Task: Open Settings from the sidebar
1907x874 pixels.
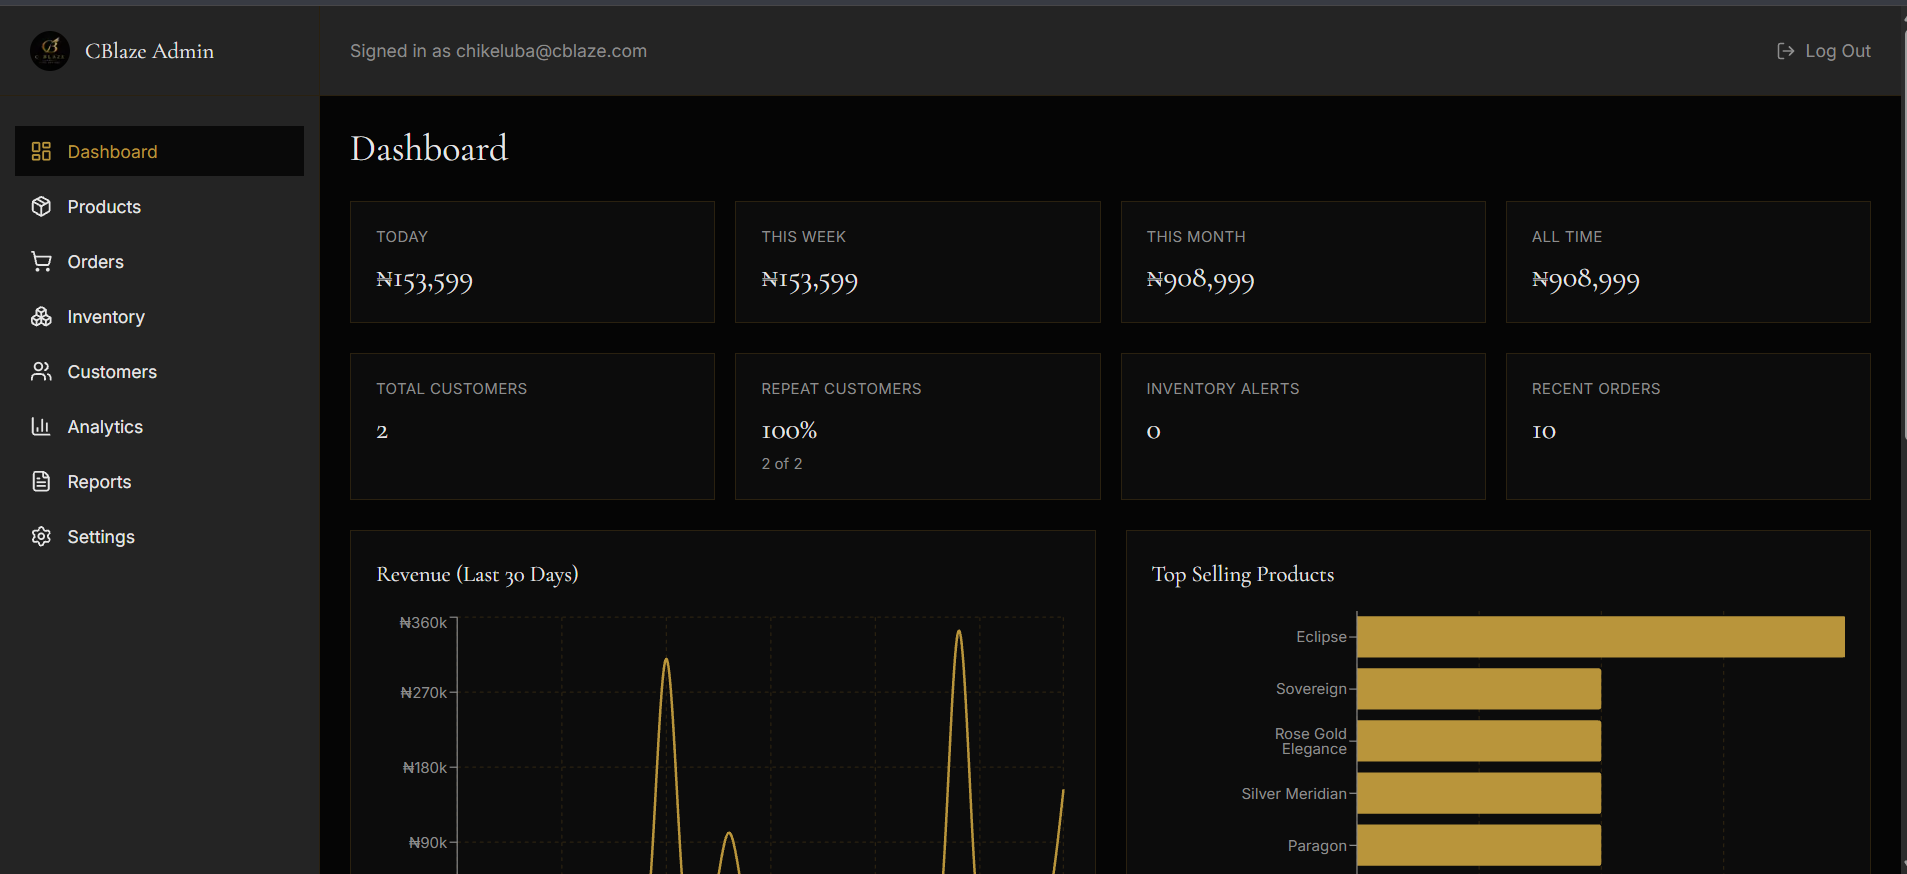Action: (x=159, y=536)
